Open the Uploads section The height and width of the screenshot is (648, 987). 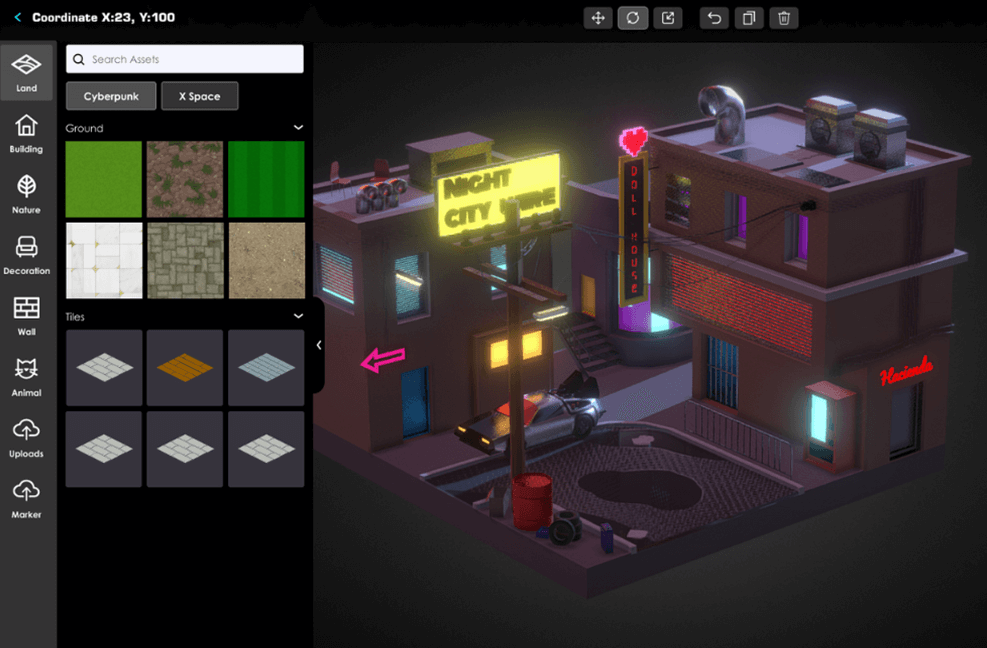27,438
